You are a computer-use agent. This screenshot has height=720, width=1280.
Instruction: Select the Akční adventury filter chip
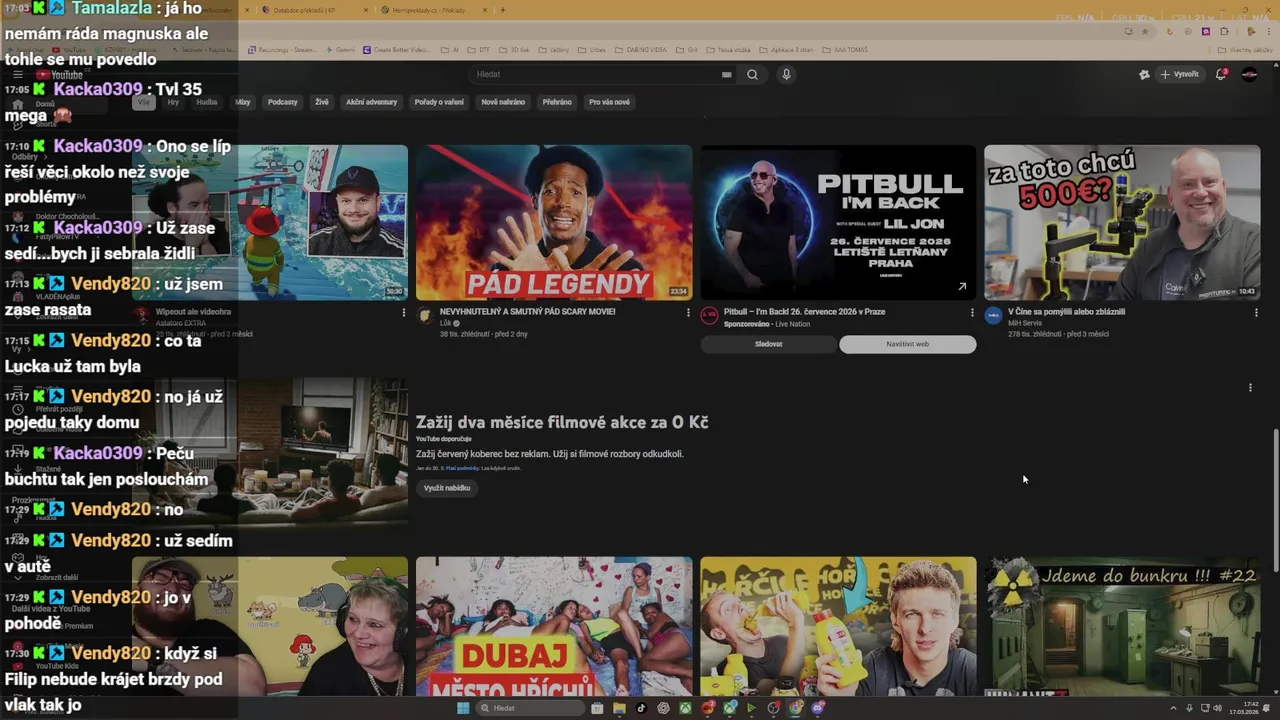(x=371, y=102)
